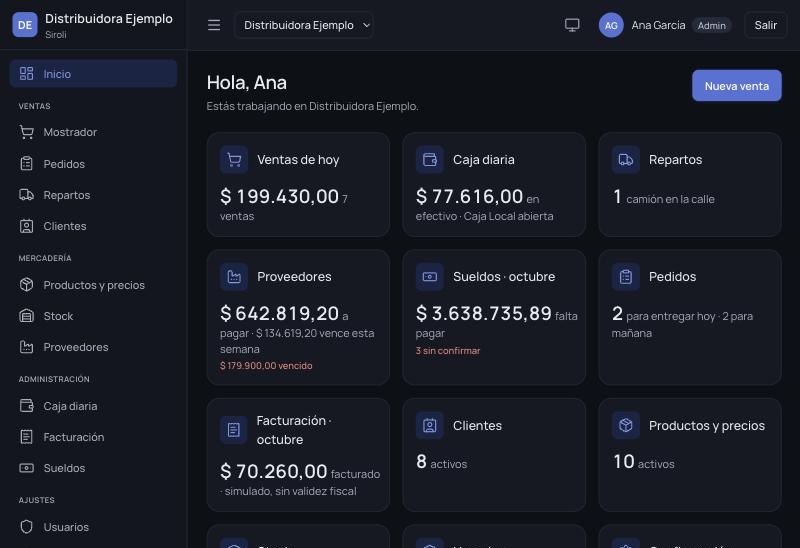
Task: Click the Usuarios shield icon in sidebar
Action: pyautogui.click(x=27, y=527)
